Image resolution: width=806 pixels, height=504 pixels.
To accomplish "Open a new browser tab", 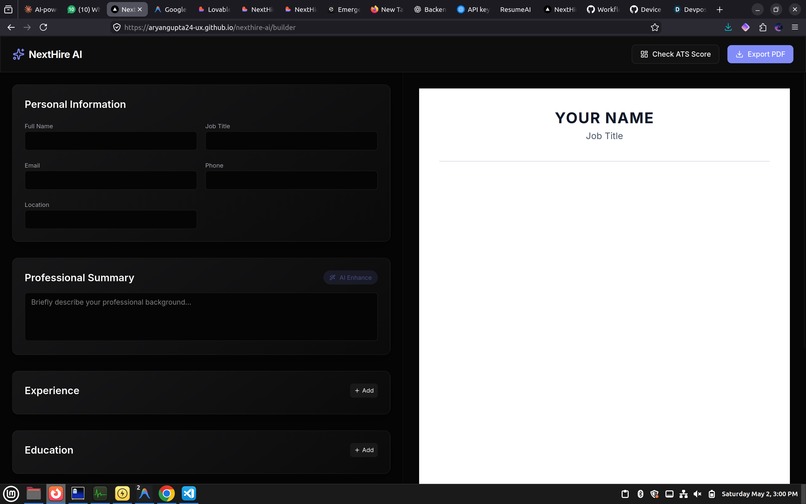I will pyautogui.click(x=720, y=9).
